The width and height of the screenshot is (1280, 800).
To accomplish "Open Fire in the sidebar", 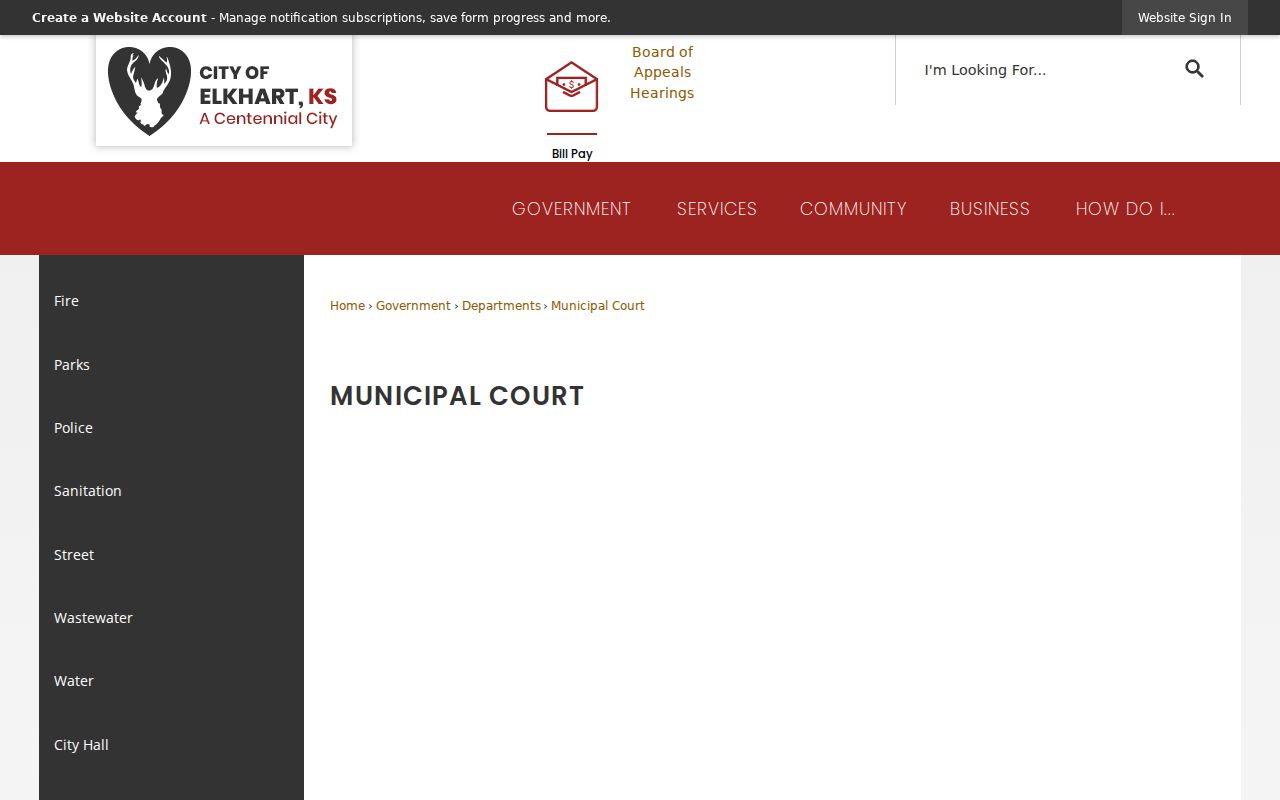I will click(171, 301).
